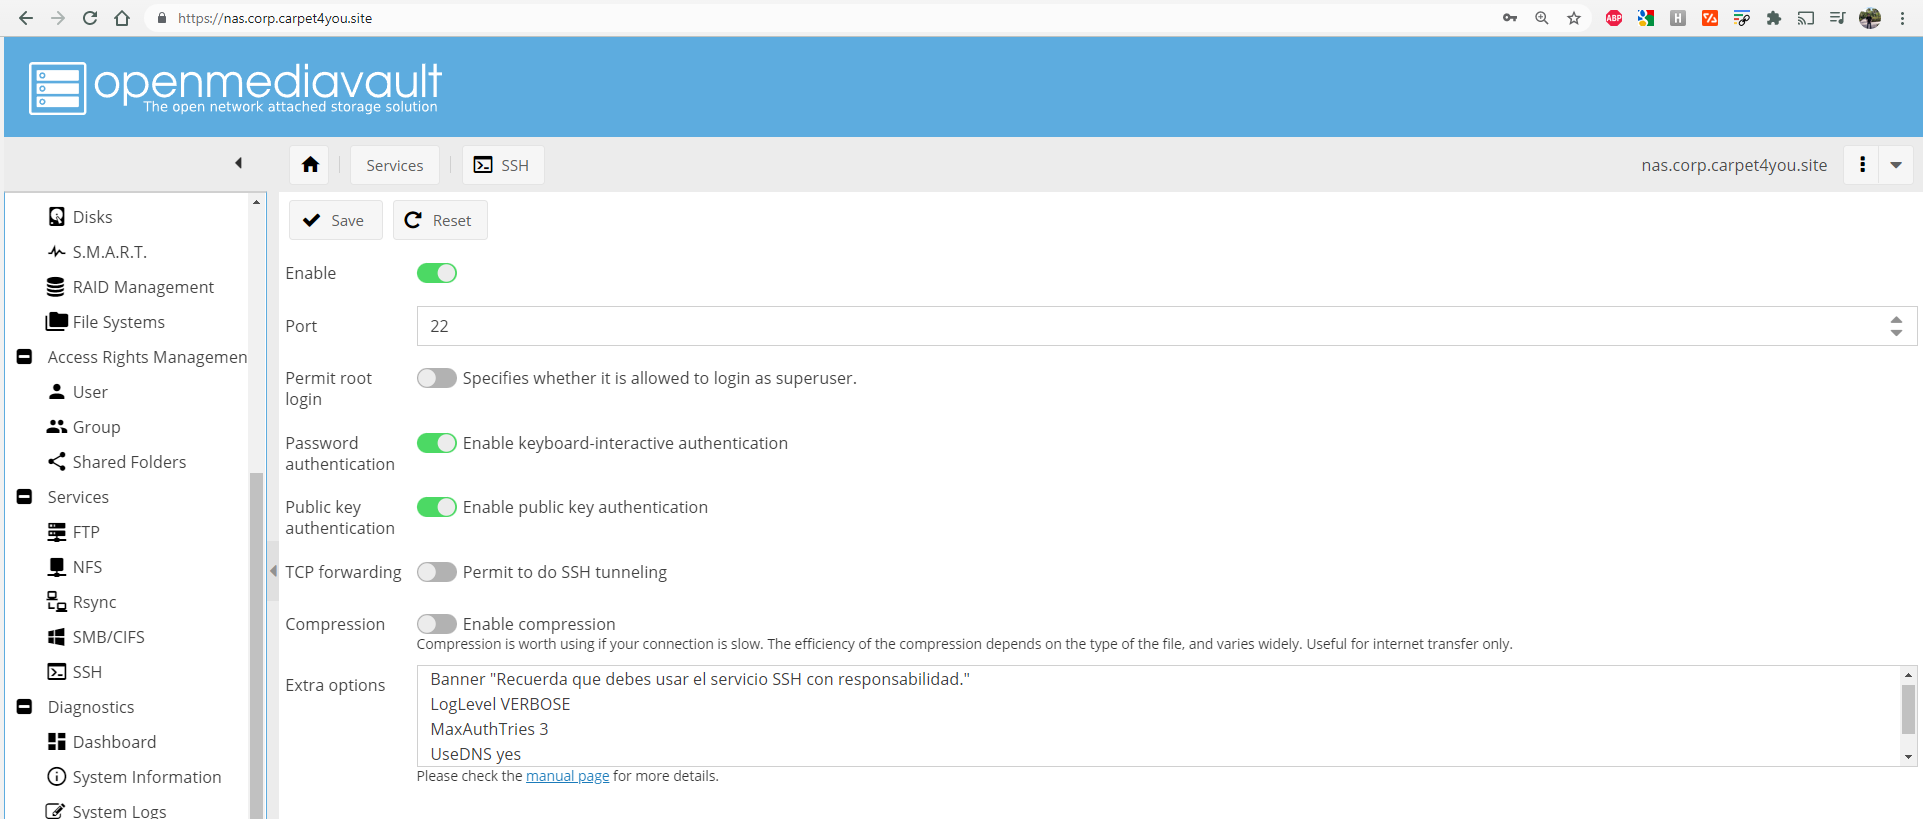Image resolution: width=1923 pixels, height=819 pixels.
Task: Turn on Permit root login
Action: (437, 378)
